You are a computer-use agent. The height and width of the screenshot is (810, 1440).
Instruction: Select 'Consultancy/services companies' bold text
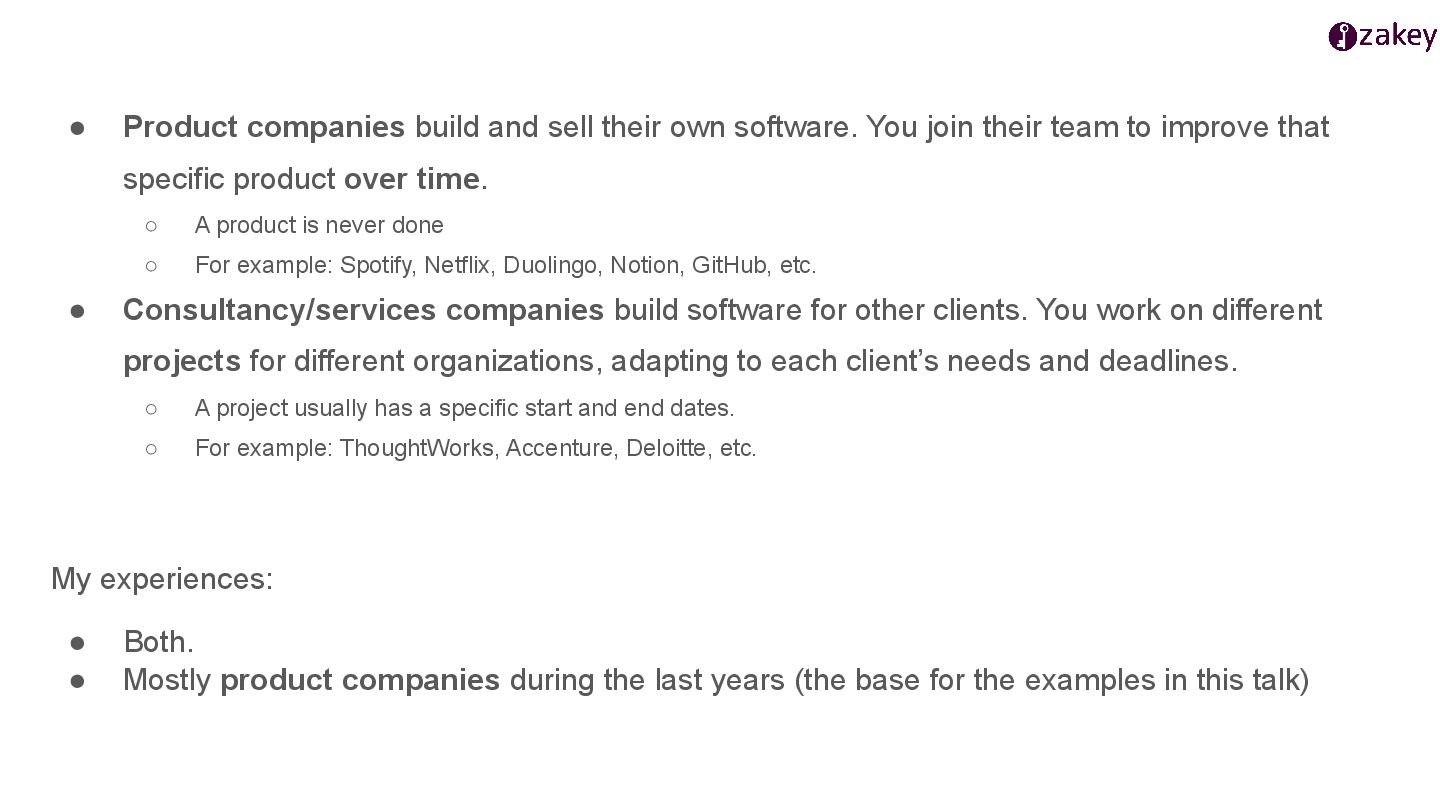click(363, 310)
